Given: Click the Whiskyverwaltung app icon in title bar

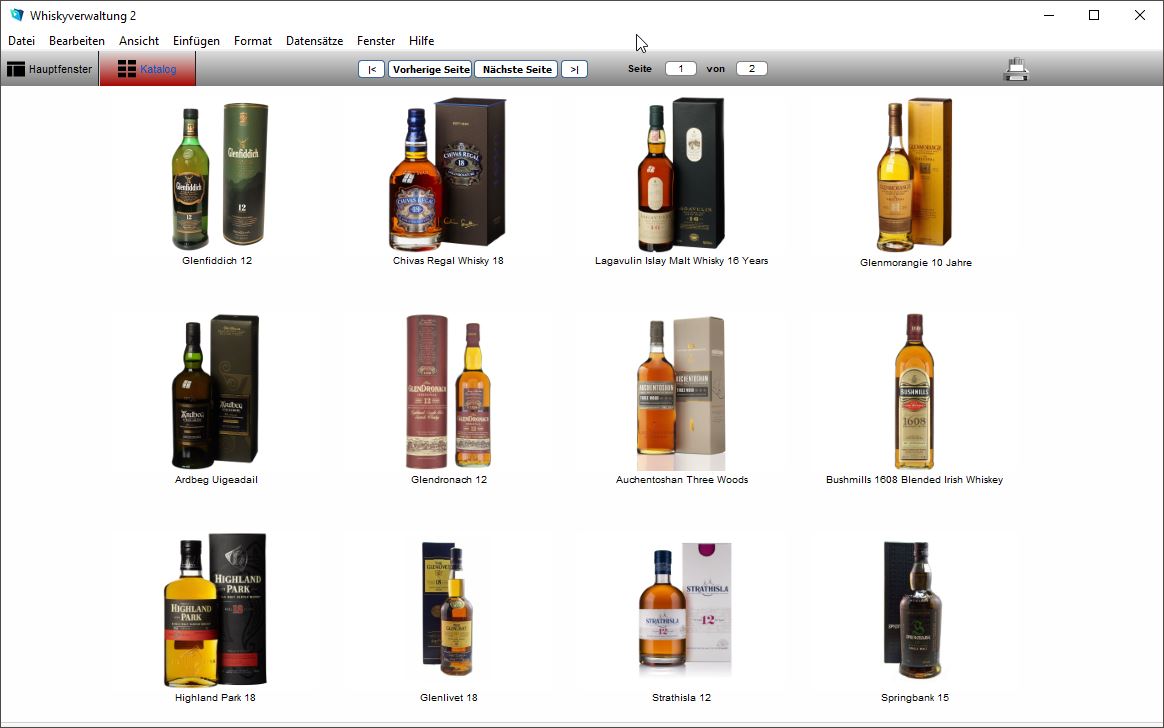Looking at the screenshot, I should (16, 15).
